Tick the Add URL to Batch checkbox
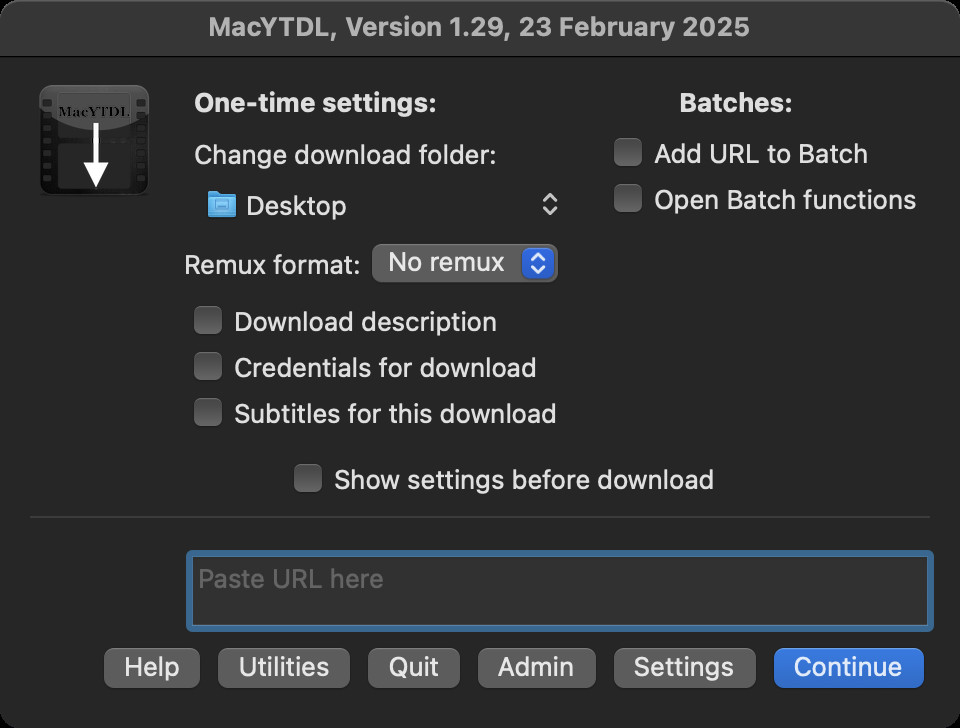 tap(628, 153)
